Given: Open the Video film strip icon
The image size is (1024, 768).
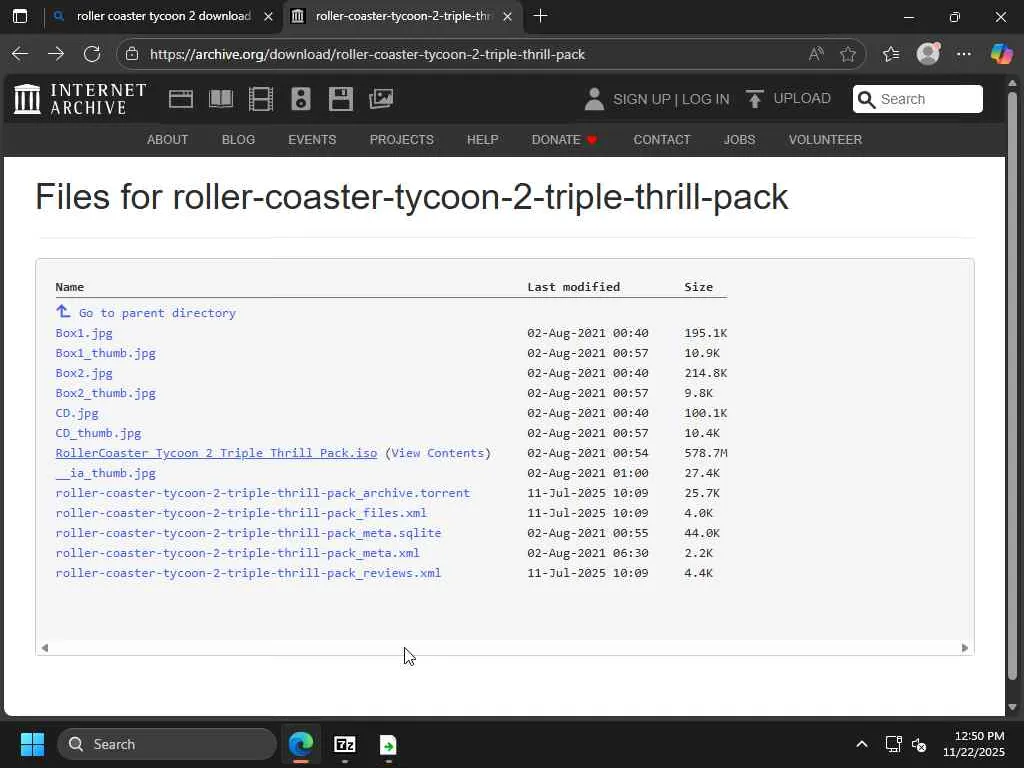Looking at the screenshot, I should pos(261,99).
